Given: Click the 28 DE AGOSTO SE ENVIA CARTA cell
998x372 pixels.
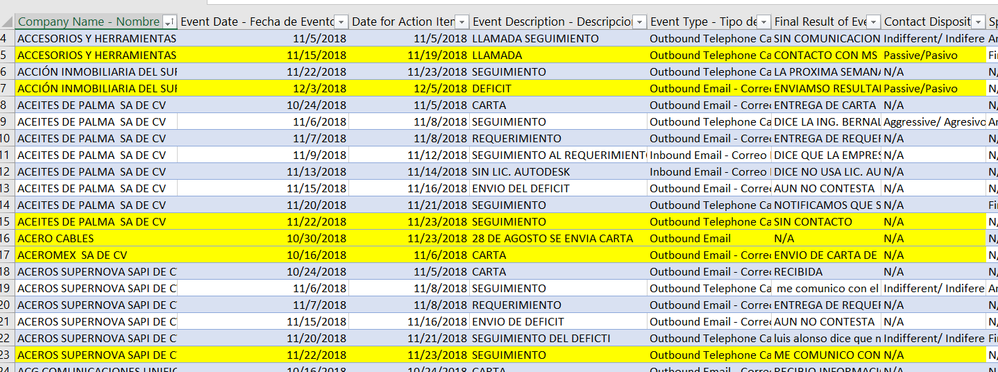Looking at the screenshot, I should 559,238.
